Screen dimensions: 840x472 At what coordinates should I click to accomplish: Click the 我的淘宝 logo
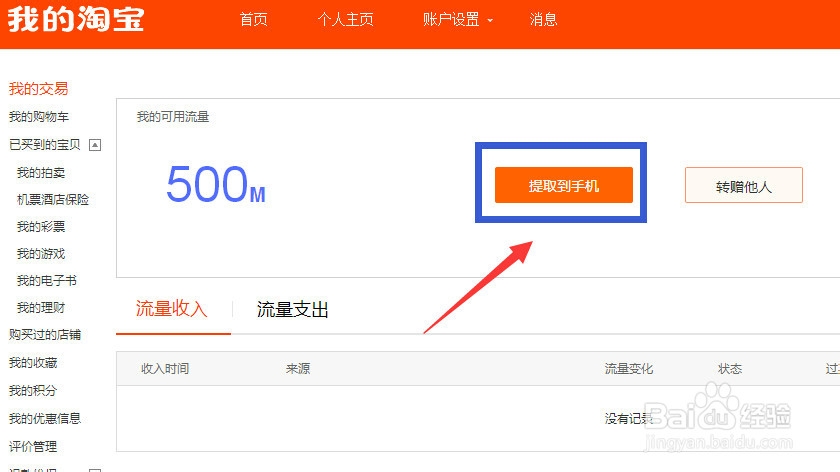(76, 20)
